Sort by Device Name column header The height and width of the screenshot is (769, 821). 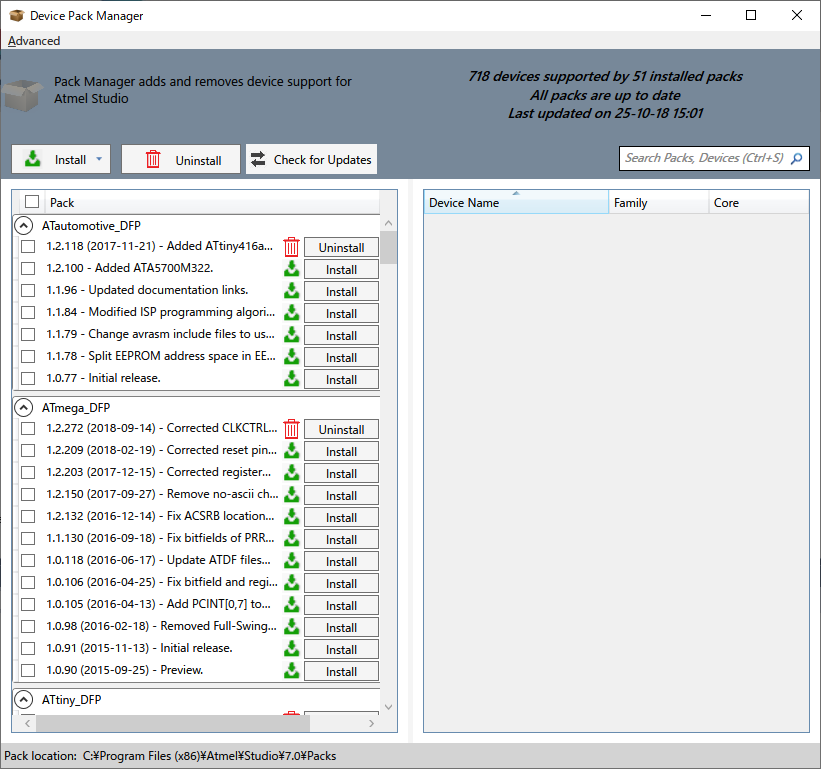[516, 203]
